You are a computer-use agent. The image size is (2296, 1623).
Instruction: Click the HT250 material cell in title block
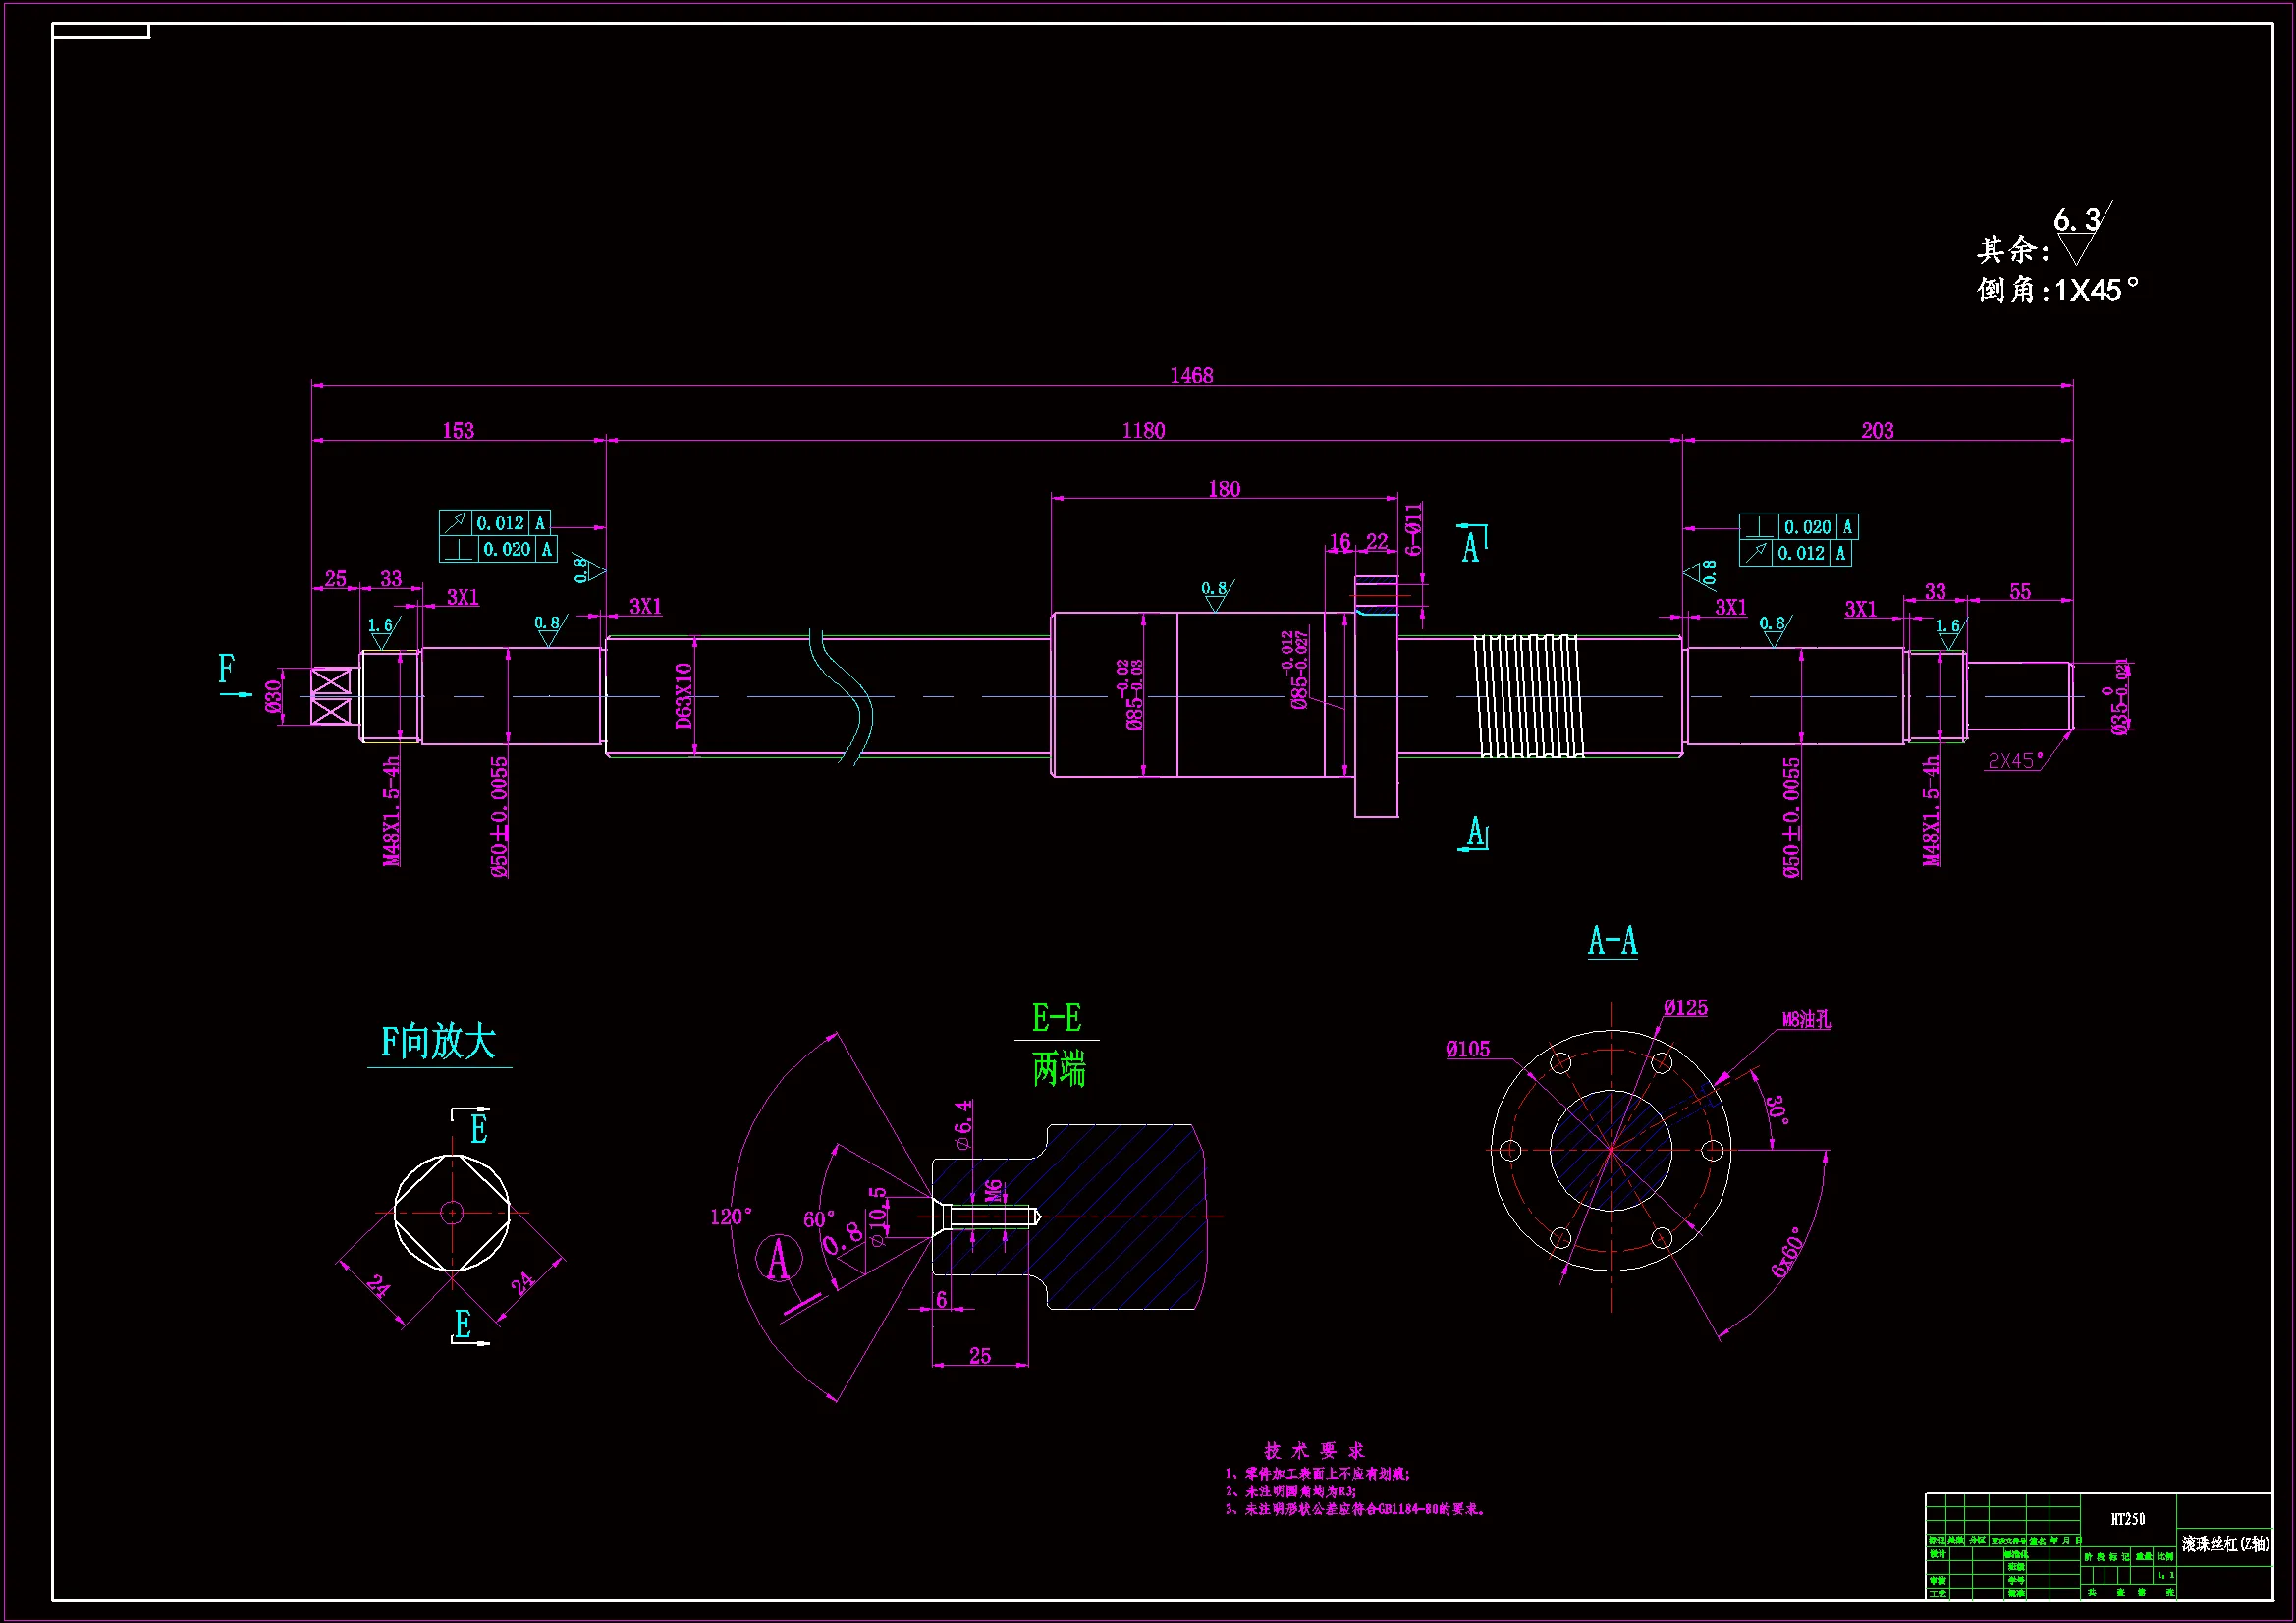(x=2127, y=1519)
